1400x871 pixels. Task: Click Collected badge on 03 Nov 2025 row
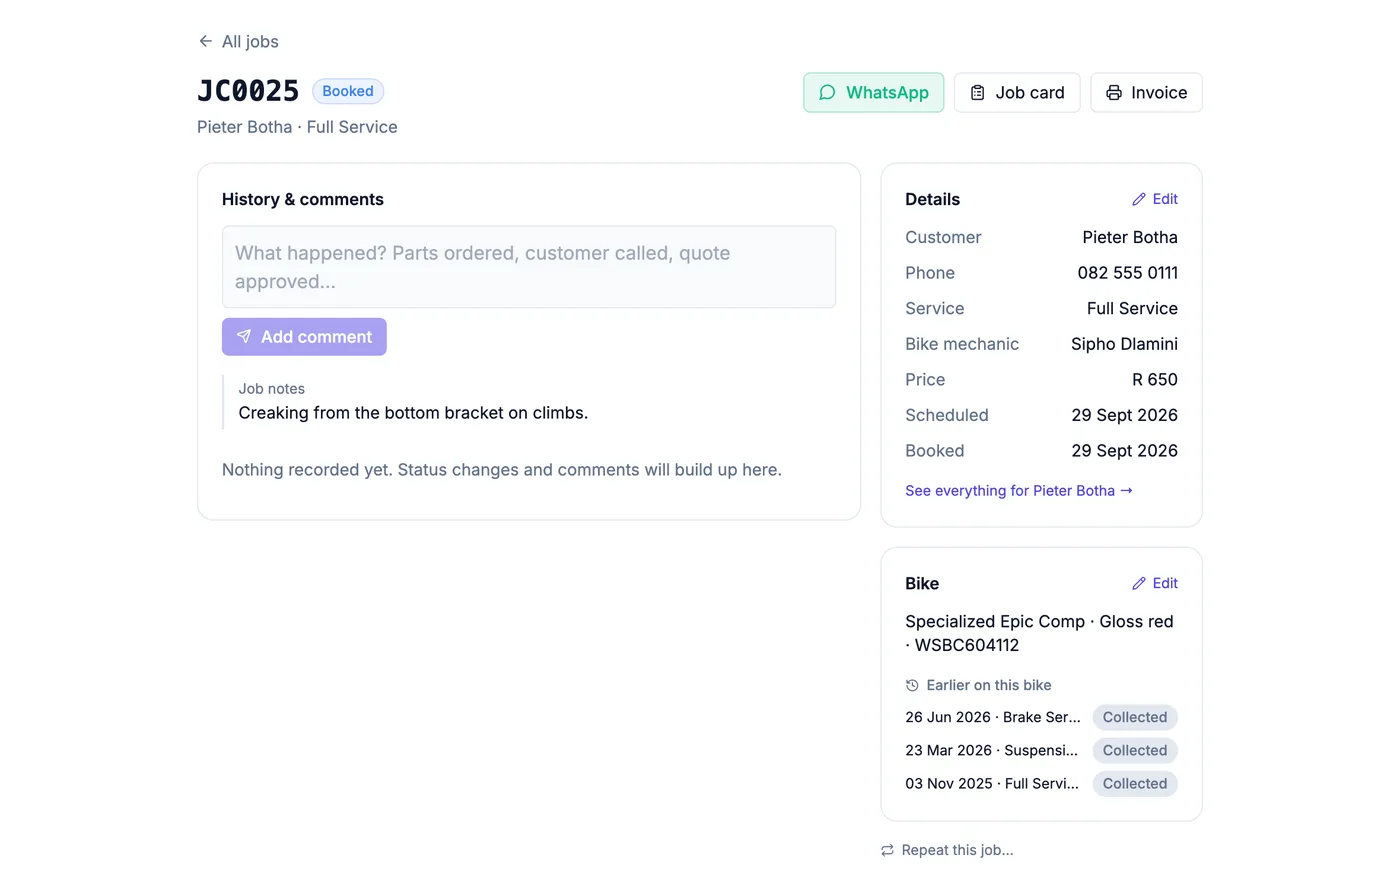click(x=1135, y=783)
